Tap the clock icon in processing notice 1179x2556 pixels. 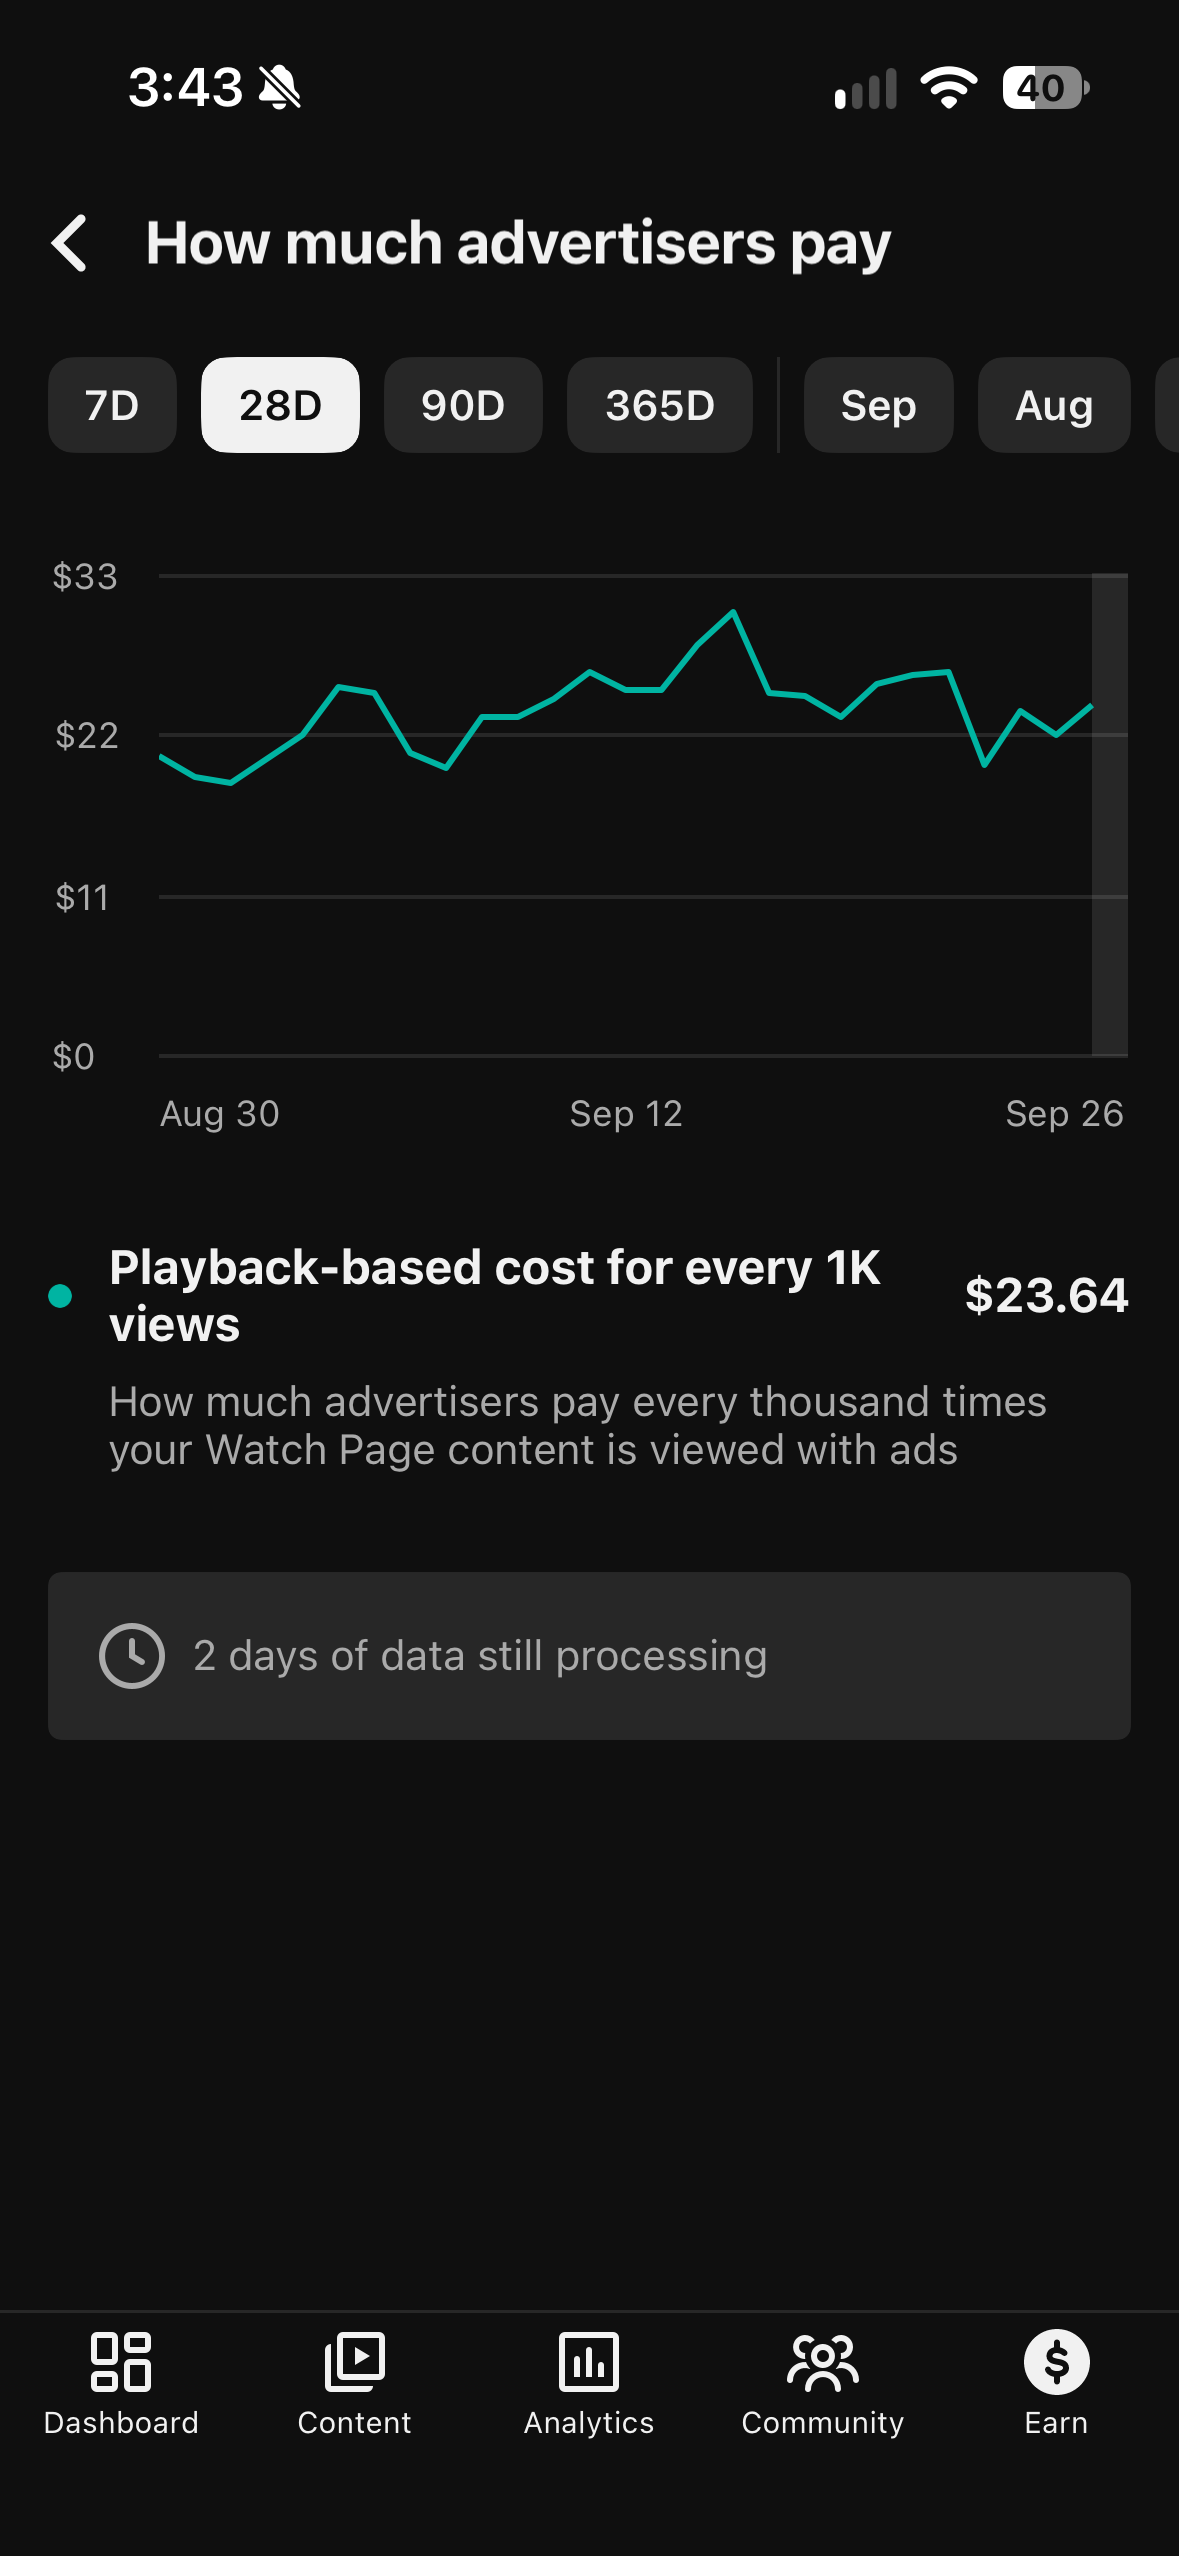(132, 1656)
